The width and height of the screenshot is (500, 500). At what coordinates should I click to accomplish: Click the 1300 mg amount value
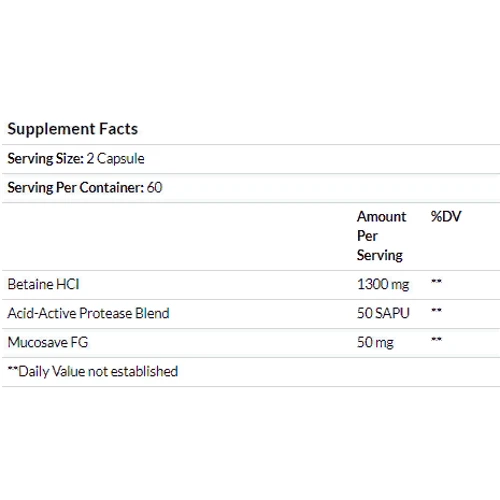(x=383, y=284)
